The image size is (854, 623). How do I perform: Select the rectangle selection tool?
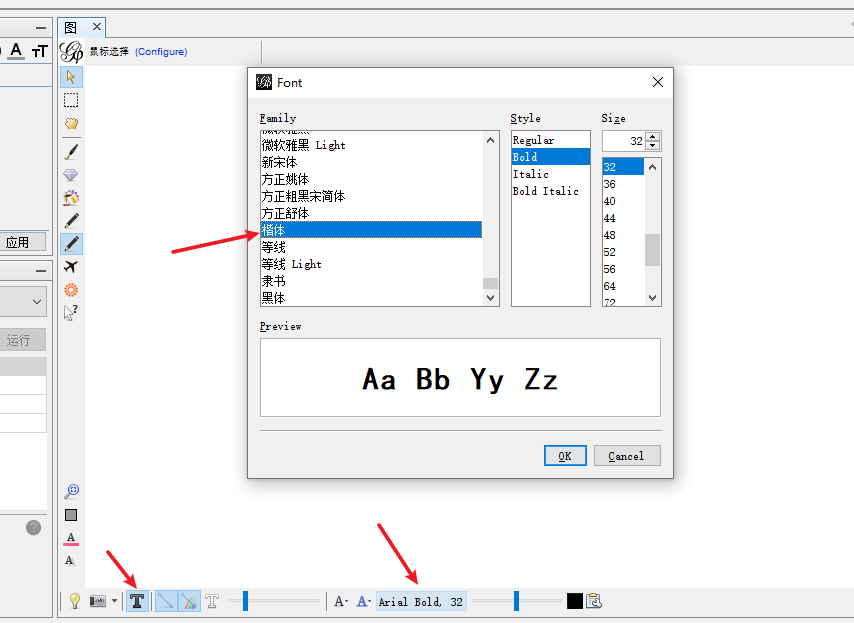tap(71, 100)
